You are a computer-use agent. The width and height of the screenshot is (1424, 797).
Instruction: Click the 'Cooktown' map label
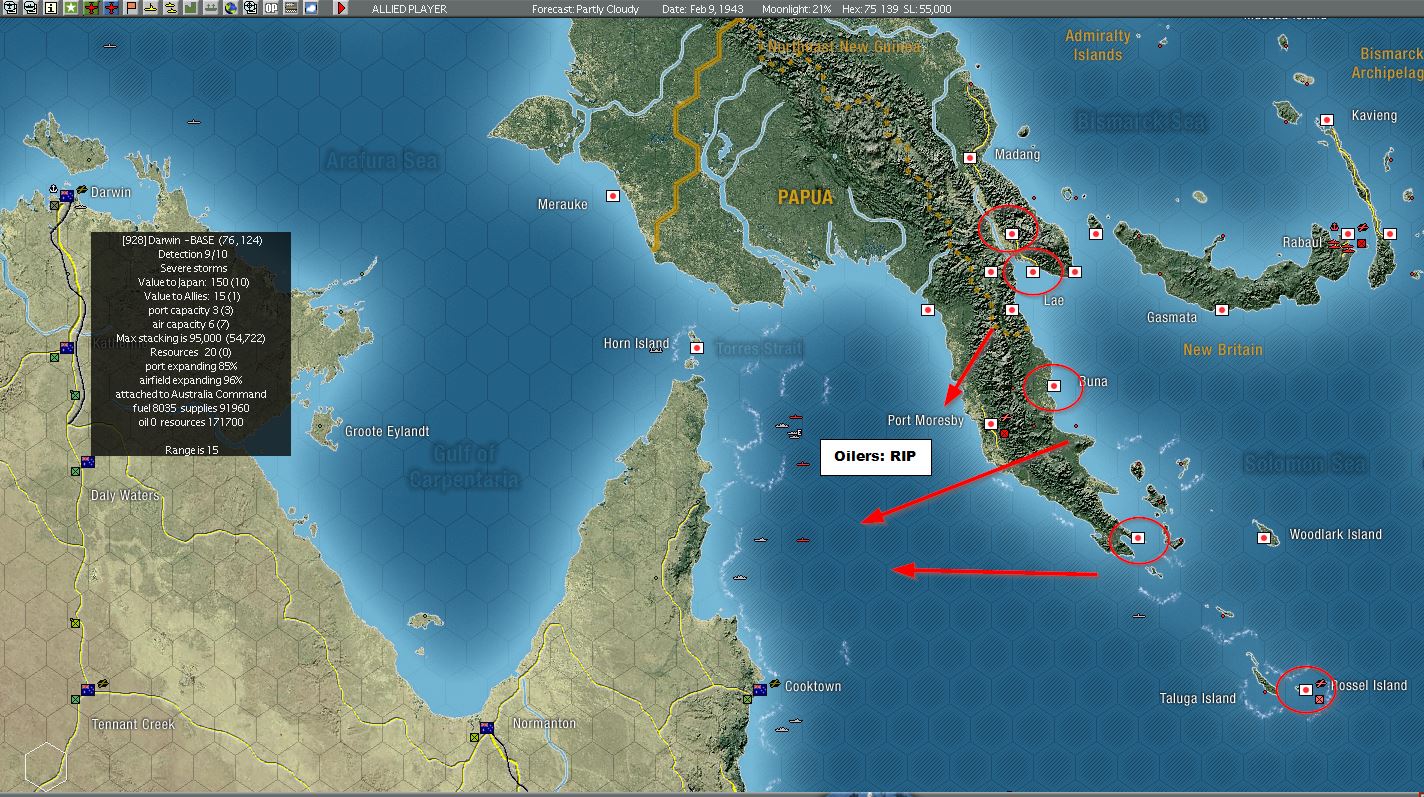813,686
